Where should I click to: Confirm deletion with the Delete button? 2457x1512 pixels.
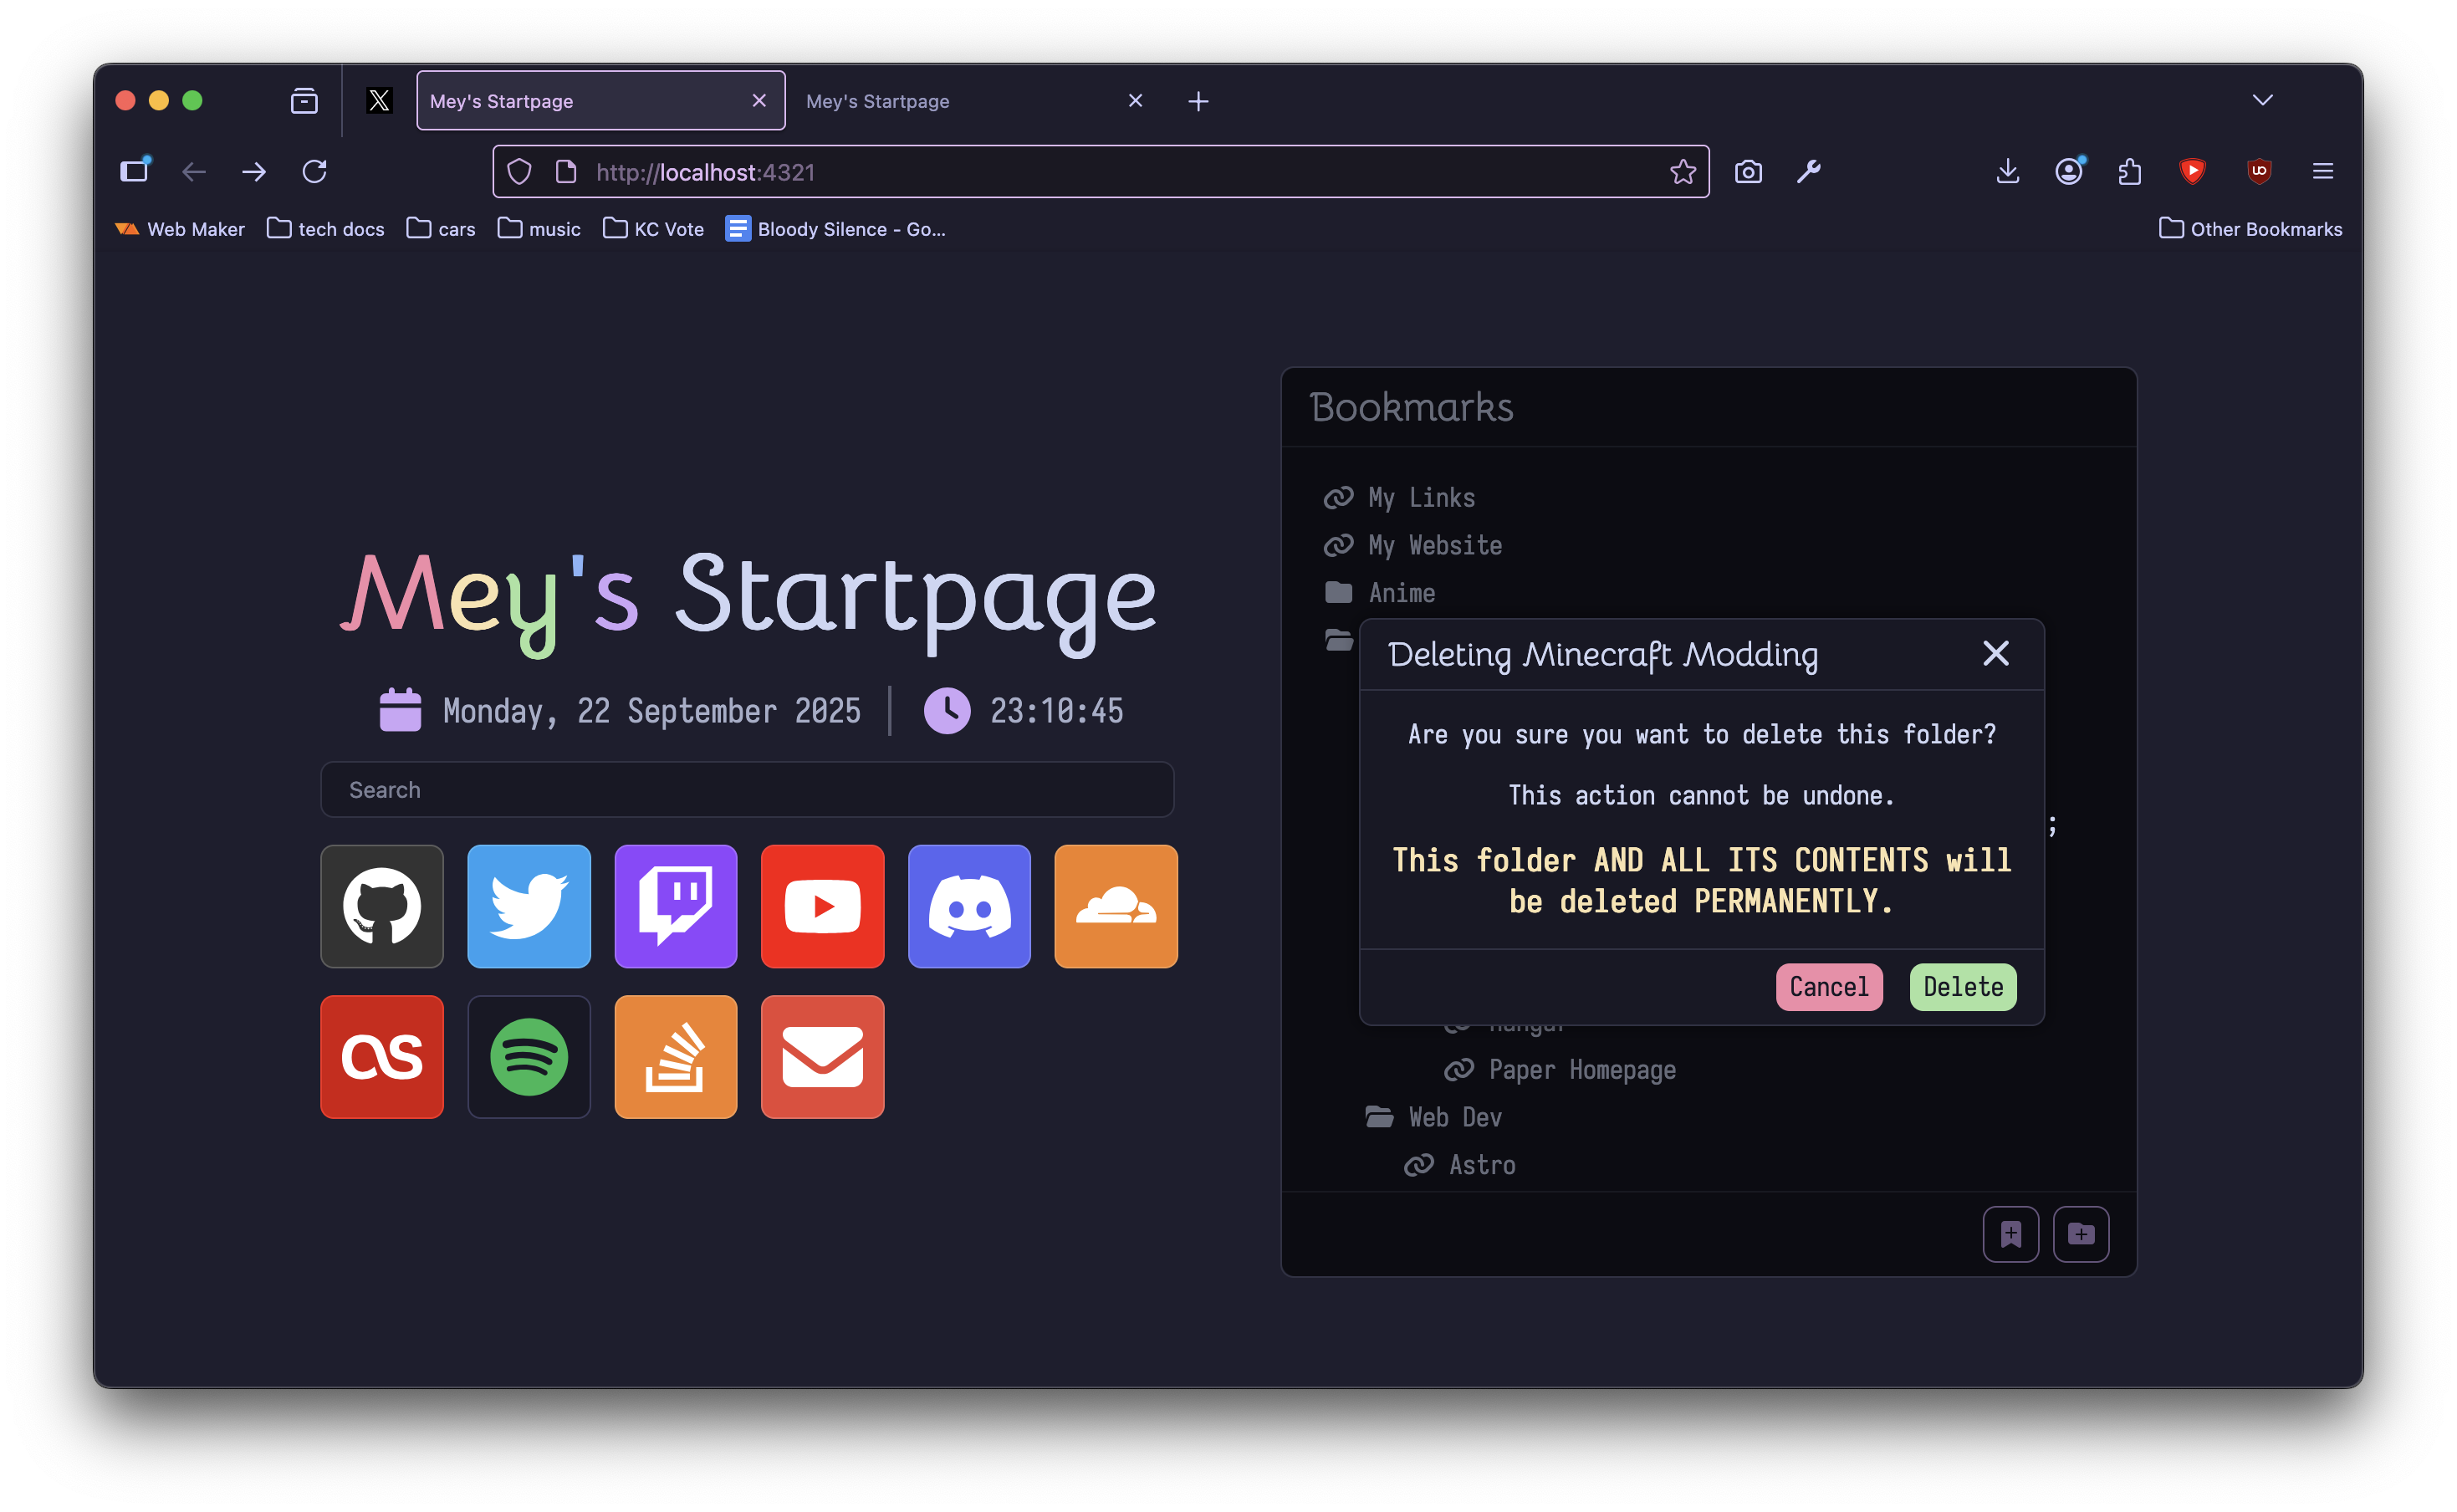(x=1961, y=987)
